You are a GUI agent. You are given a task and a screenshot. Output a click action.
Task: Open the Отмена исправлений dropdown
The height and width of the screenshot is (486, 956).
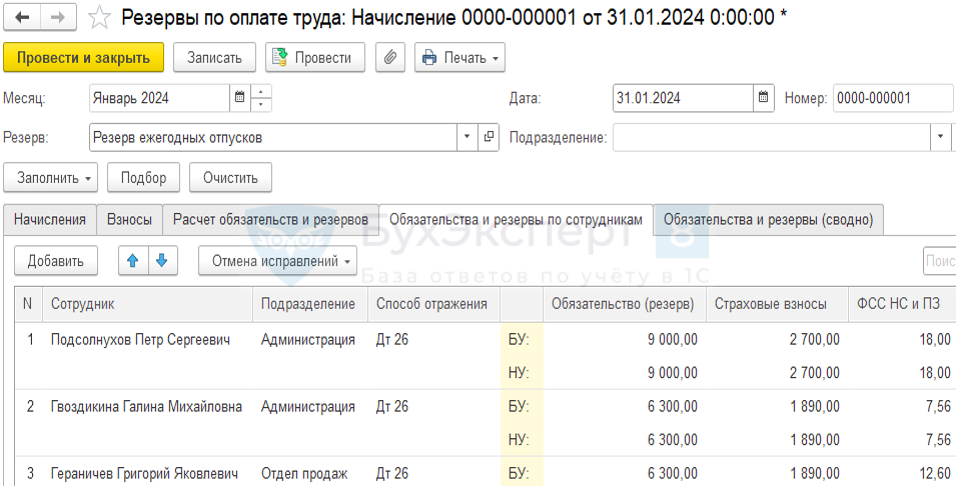click(278, 261)
